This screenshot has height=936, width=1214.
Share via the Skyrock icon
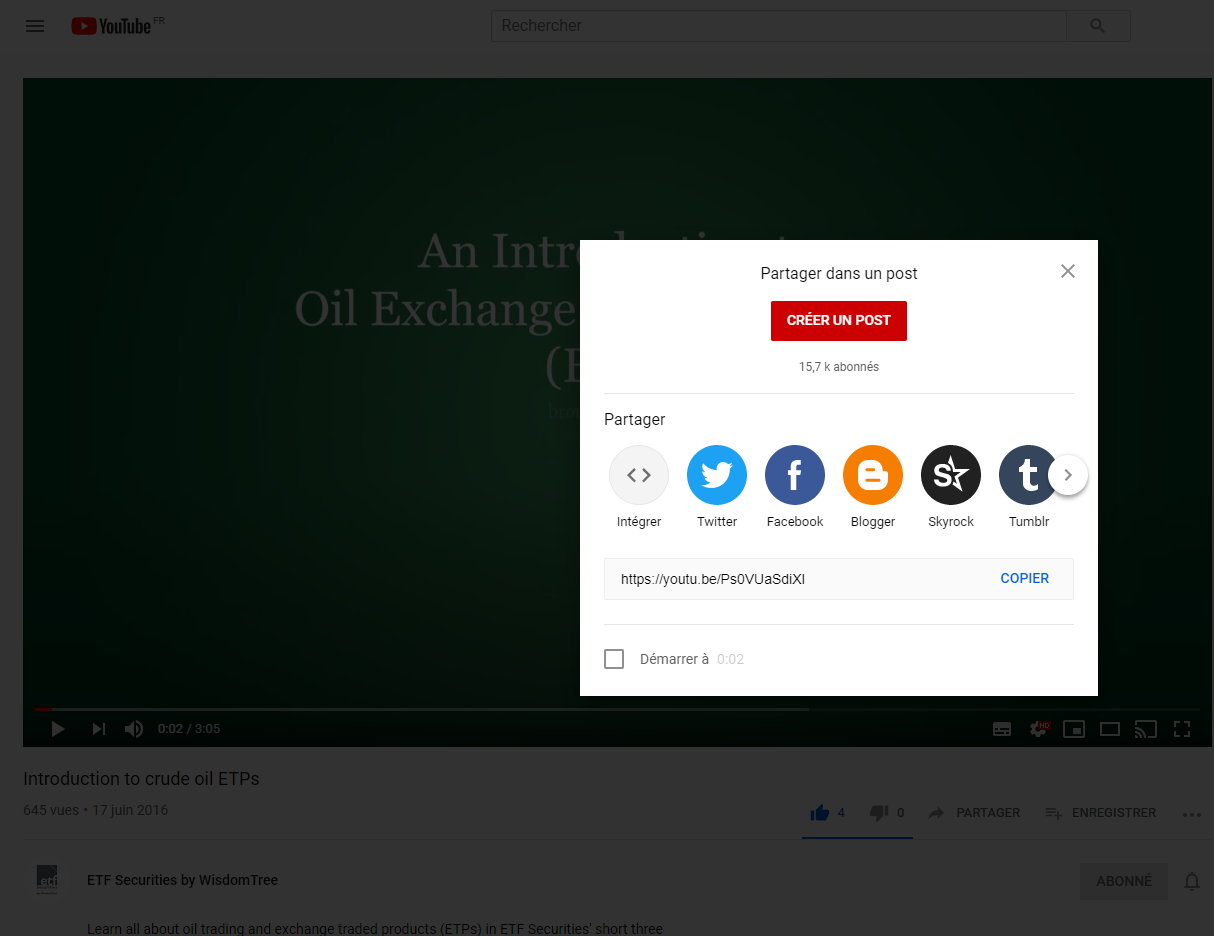[x=951, y=475]
